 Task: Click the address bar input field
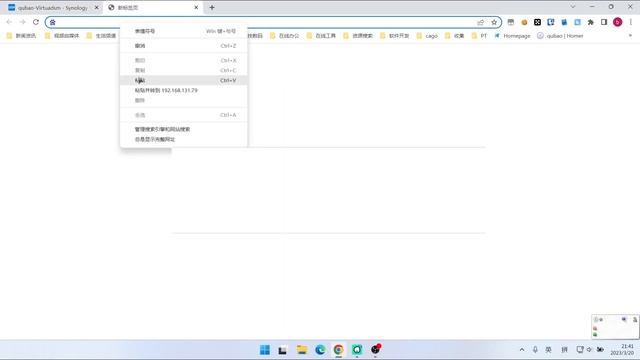[273, 22]
